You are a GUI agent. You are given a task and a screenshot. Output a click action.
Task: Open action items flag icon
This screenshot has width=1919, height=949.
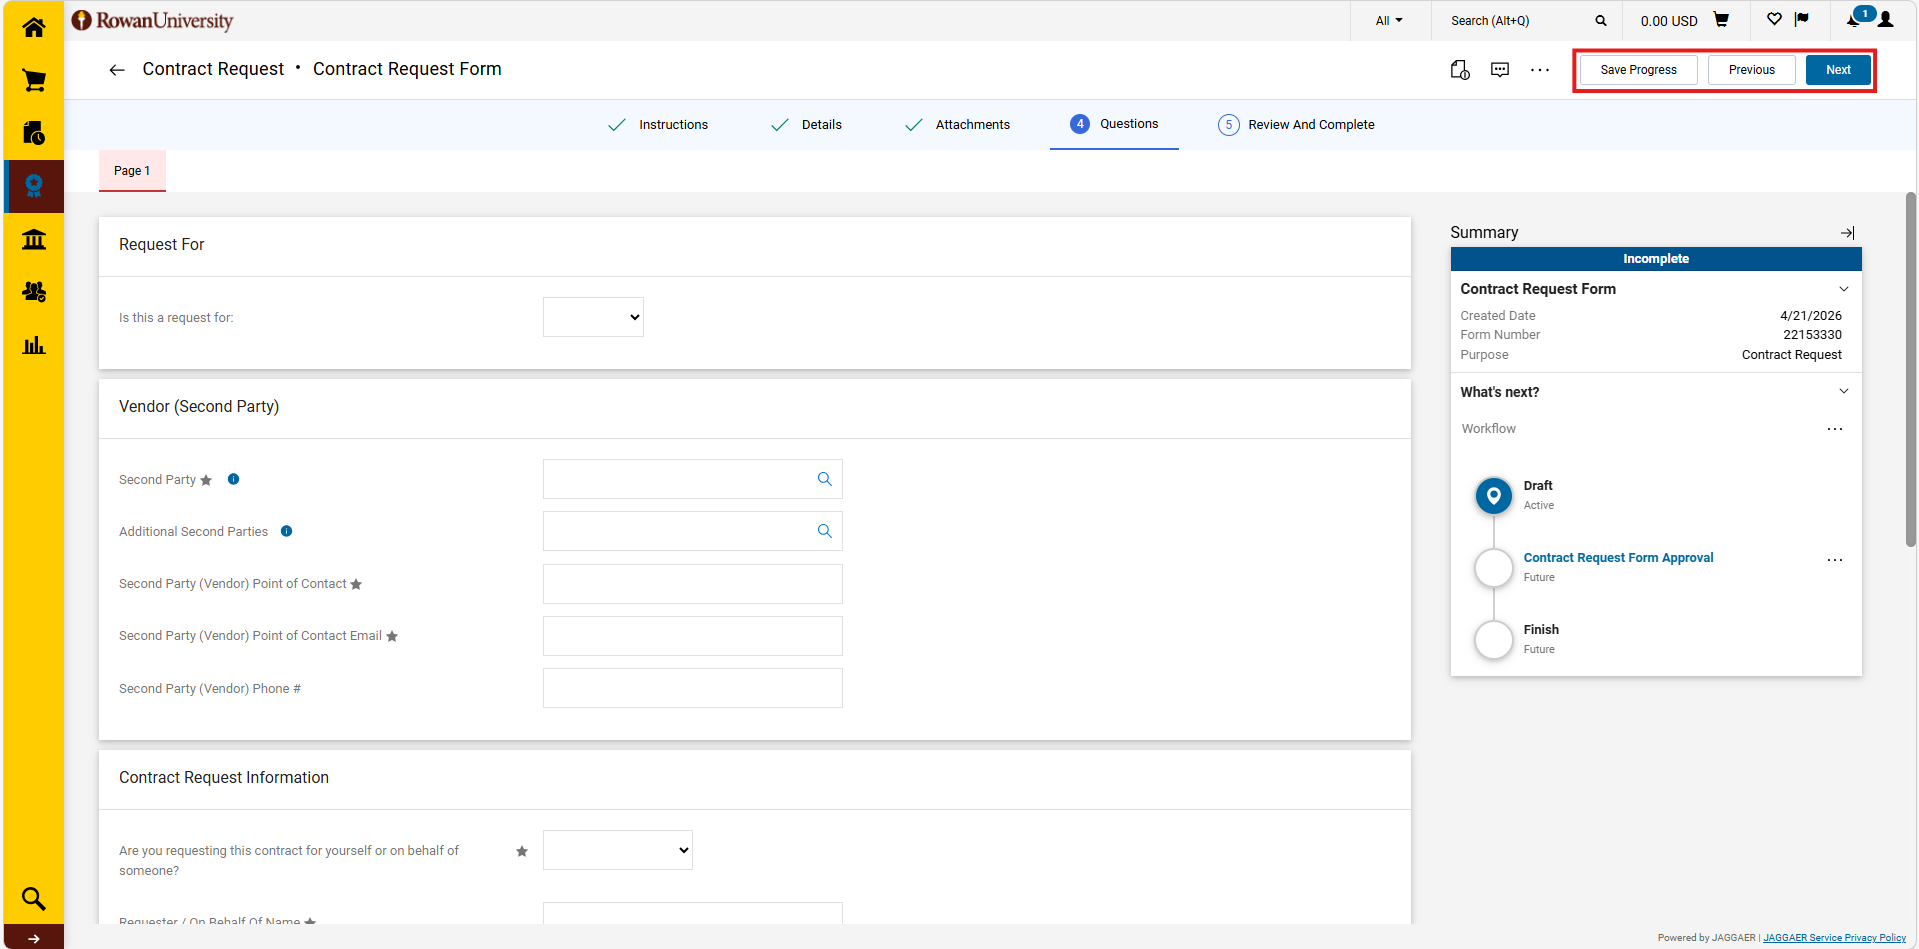[x=1802, y=19]
